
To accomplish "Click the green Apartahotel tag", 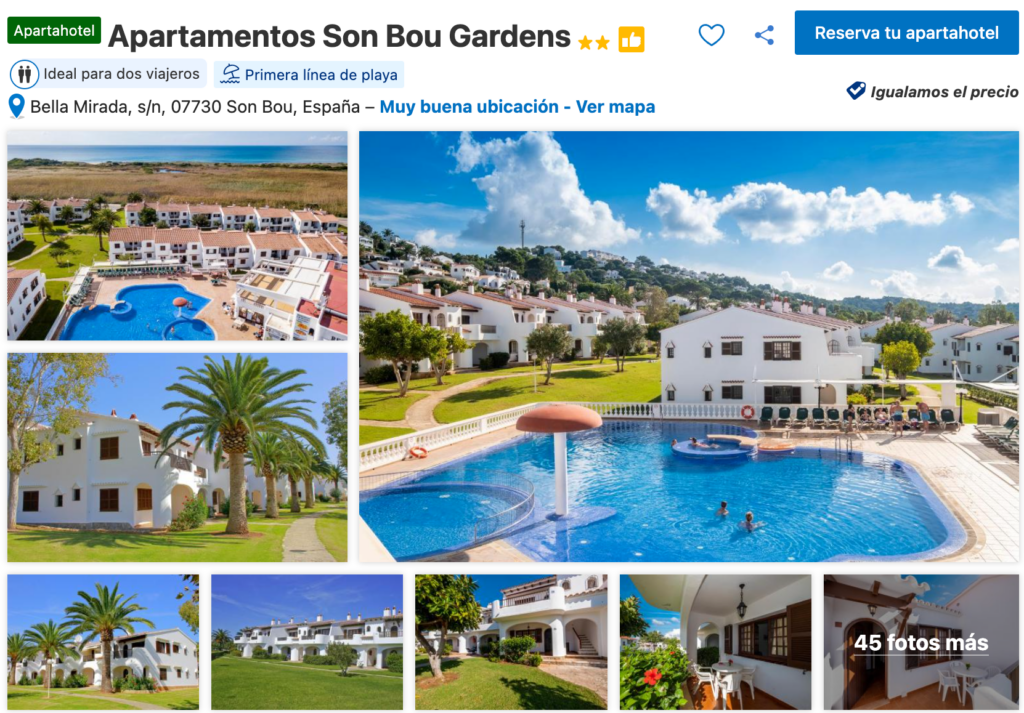I will 54,31.
